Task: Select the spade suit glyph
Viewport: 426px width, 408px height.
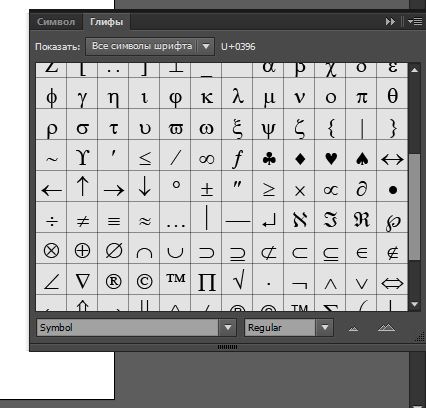Action: [362, 156]
